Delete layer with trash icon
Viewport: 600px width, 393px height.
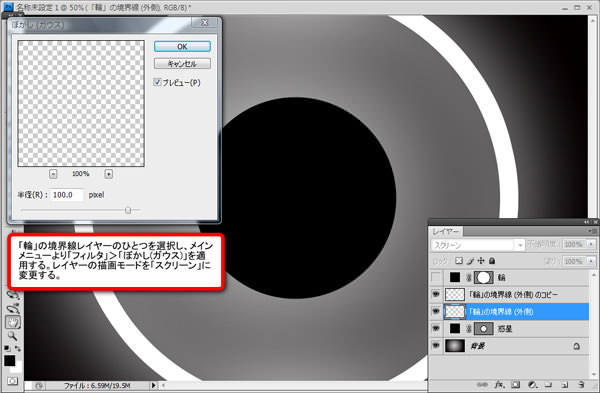(581, 385)
